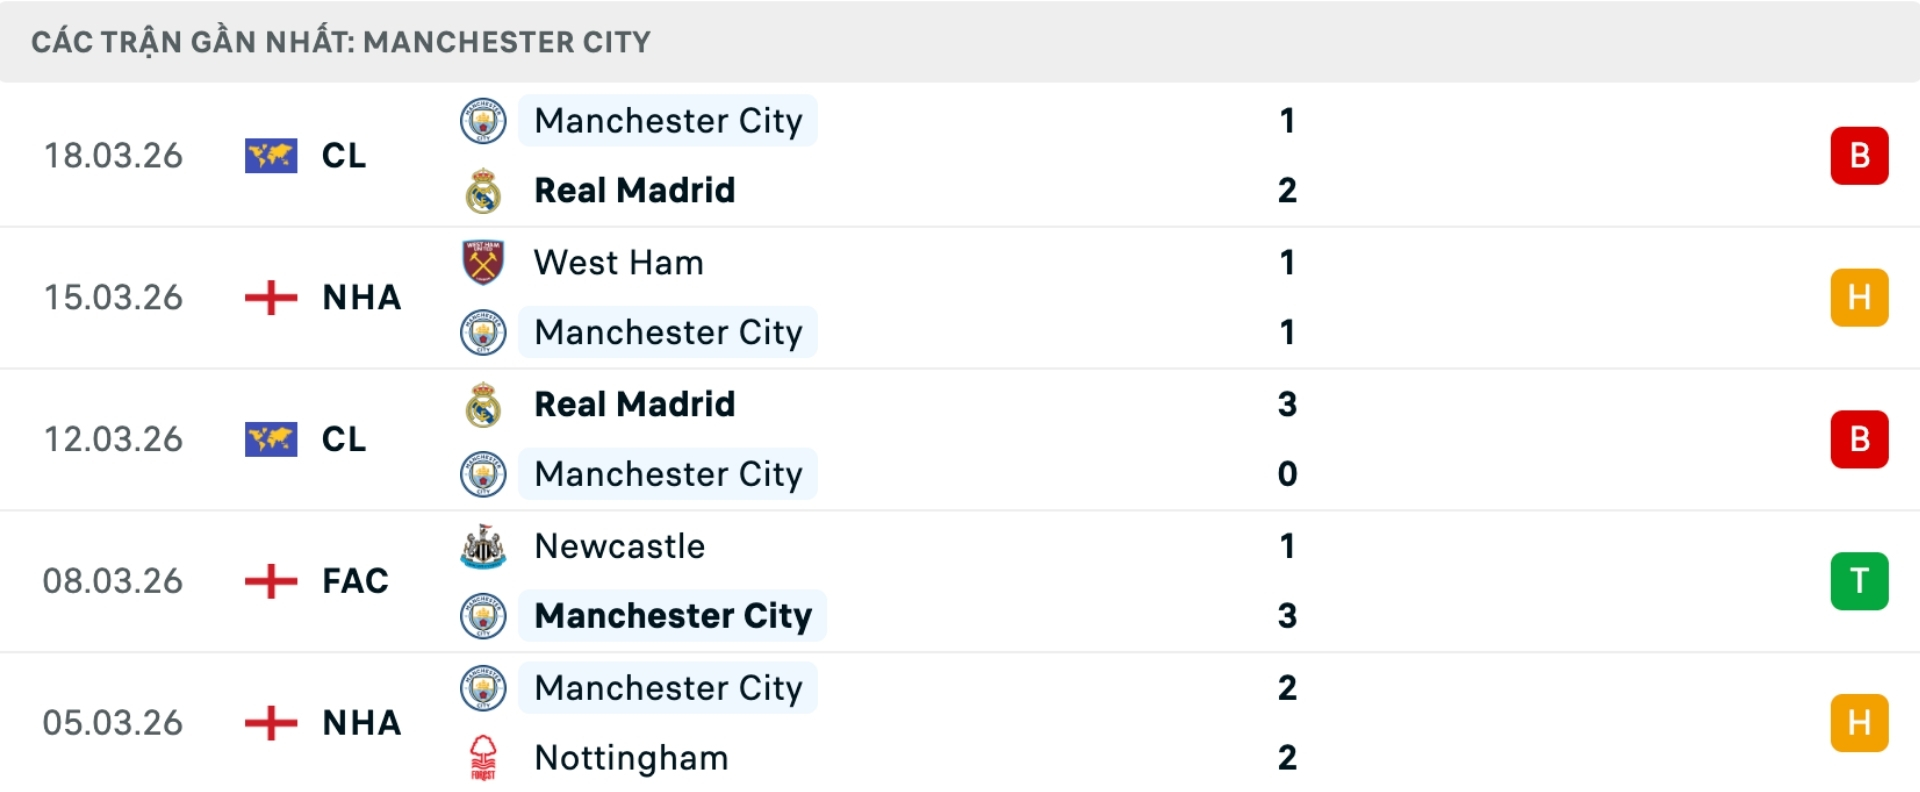Click the FAC competition label
This screenshot has height=792, width=1920.
(355, 581)
